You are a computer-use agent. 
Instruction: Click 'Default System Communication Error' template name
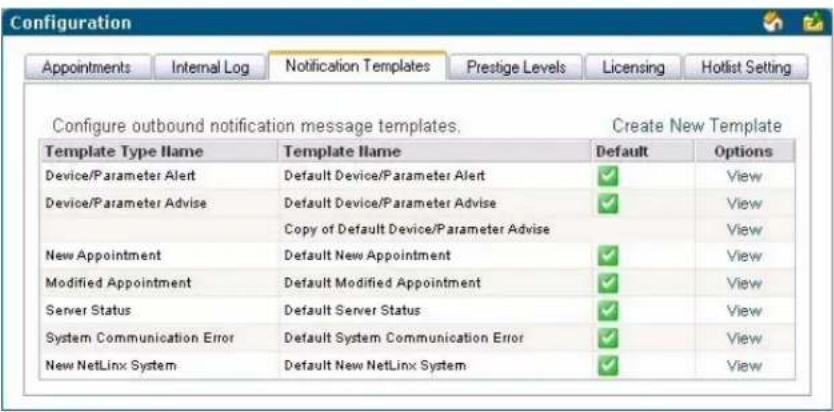404,338
